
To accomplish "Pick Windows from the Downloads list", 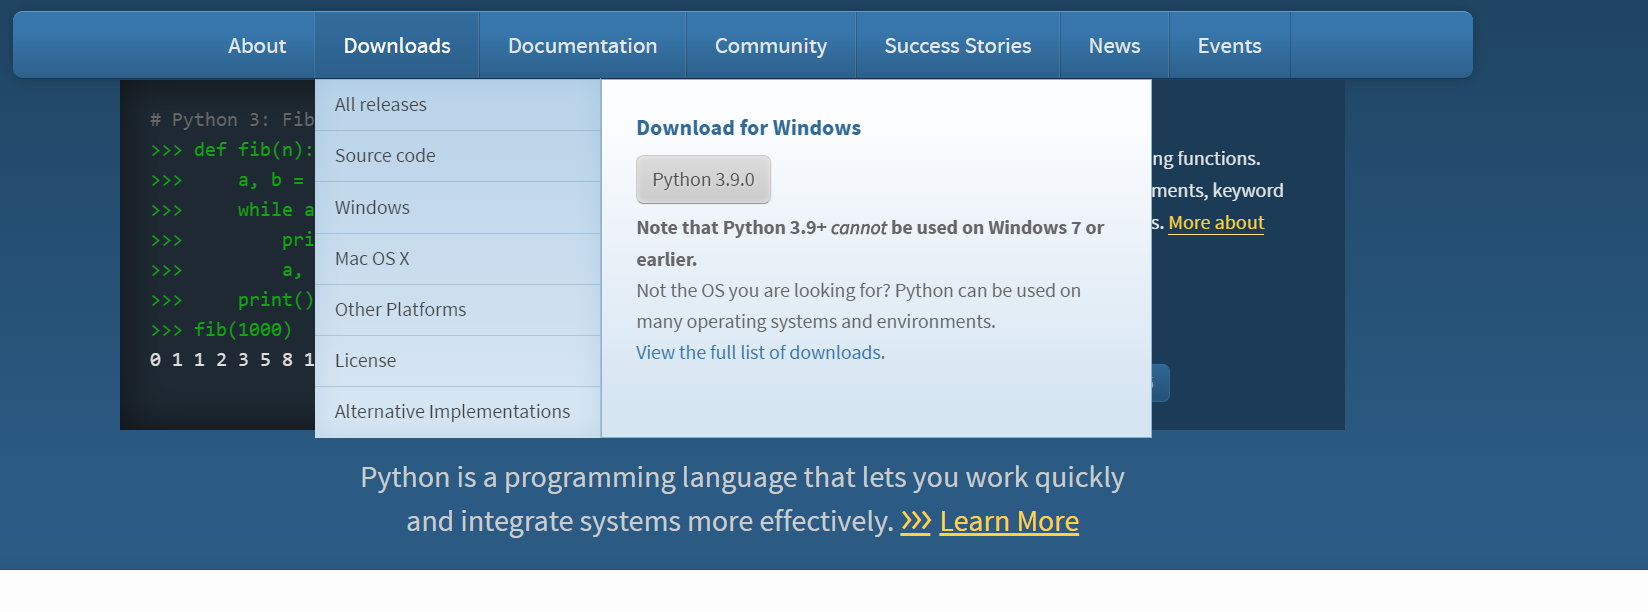I will tap(372, 208).
